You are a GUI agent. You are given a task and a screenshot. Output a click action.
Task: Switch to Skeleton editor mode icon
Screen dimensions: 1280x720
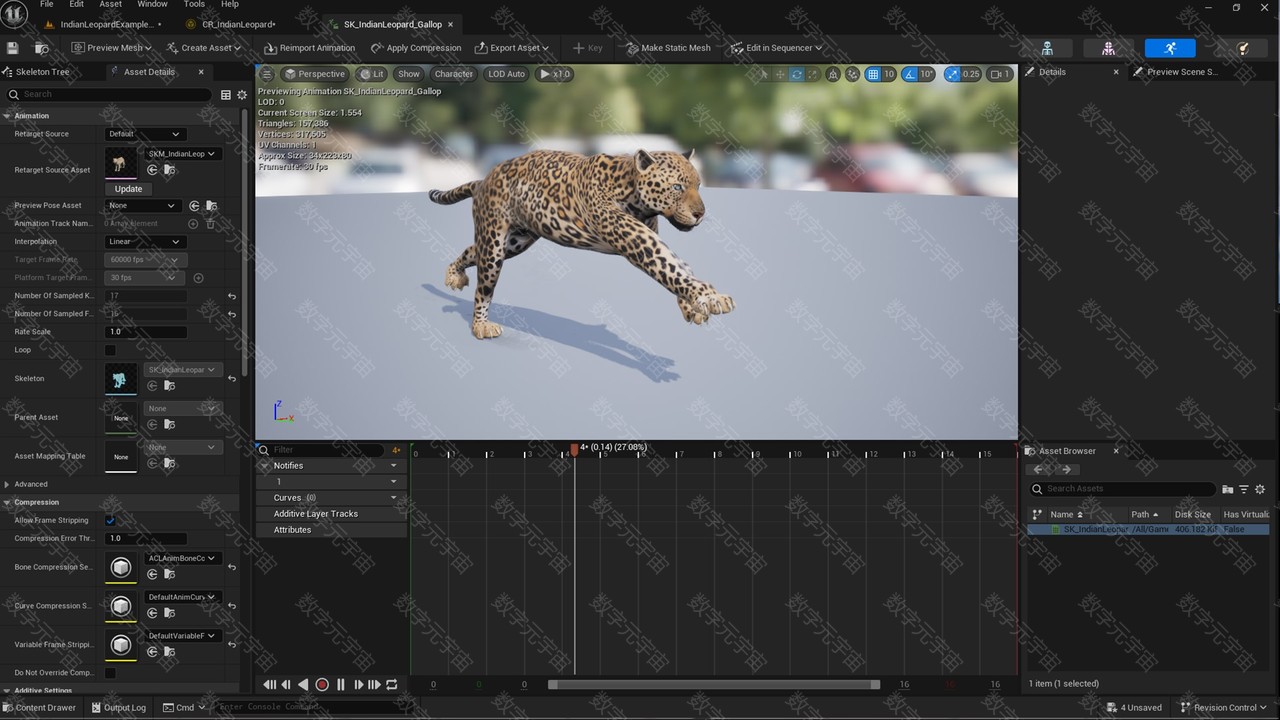(x=1047, y=48)
